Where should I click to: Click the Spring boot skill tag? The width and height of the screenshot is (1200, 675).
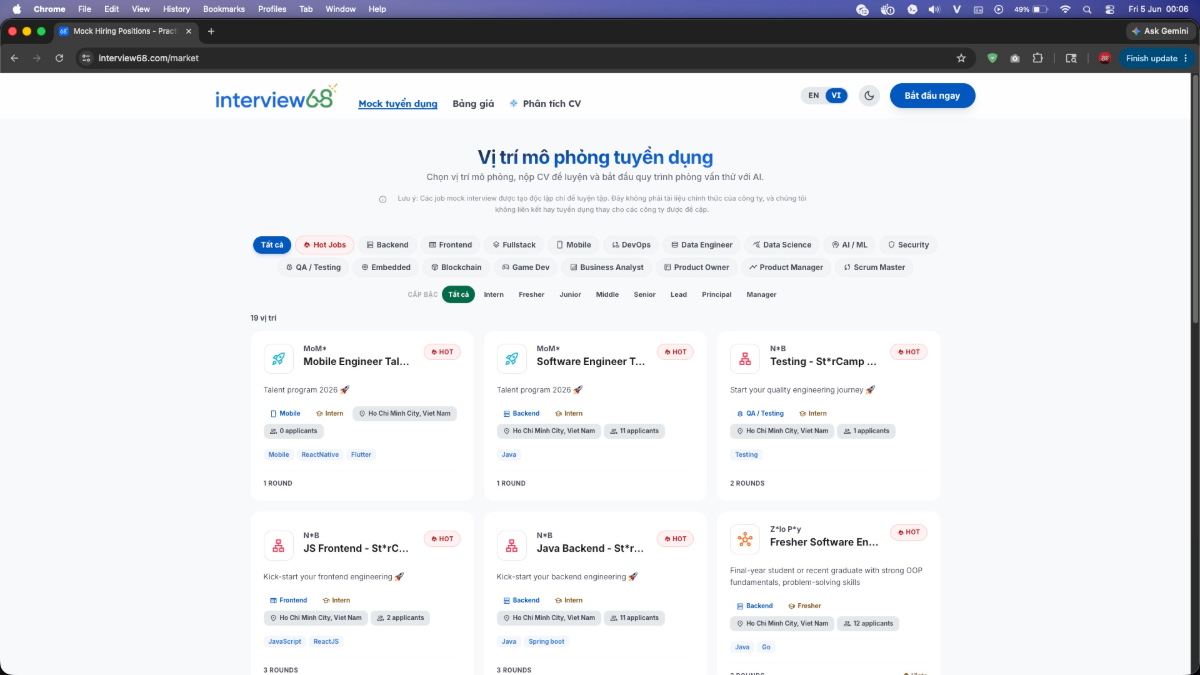(x=546, y=642)
